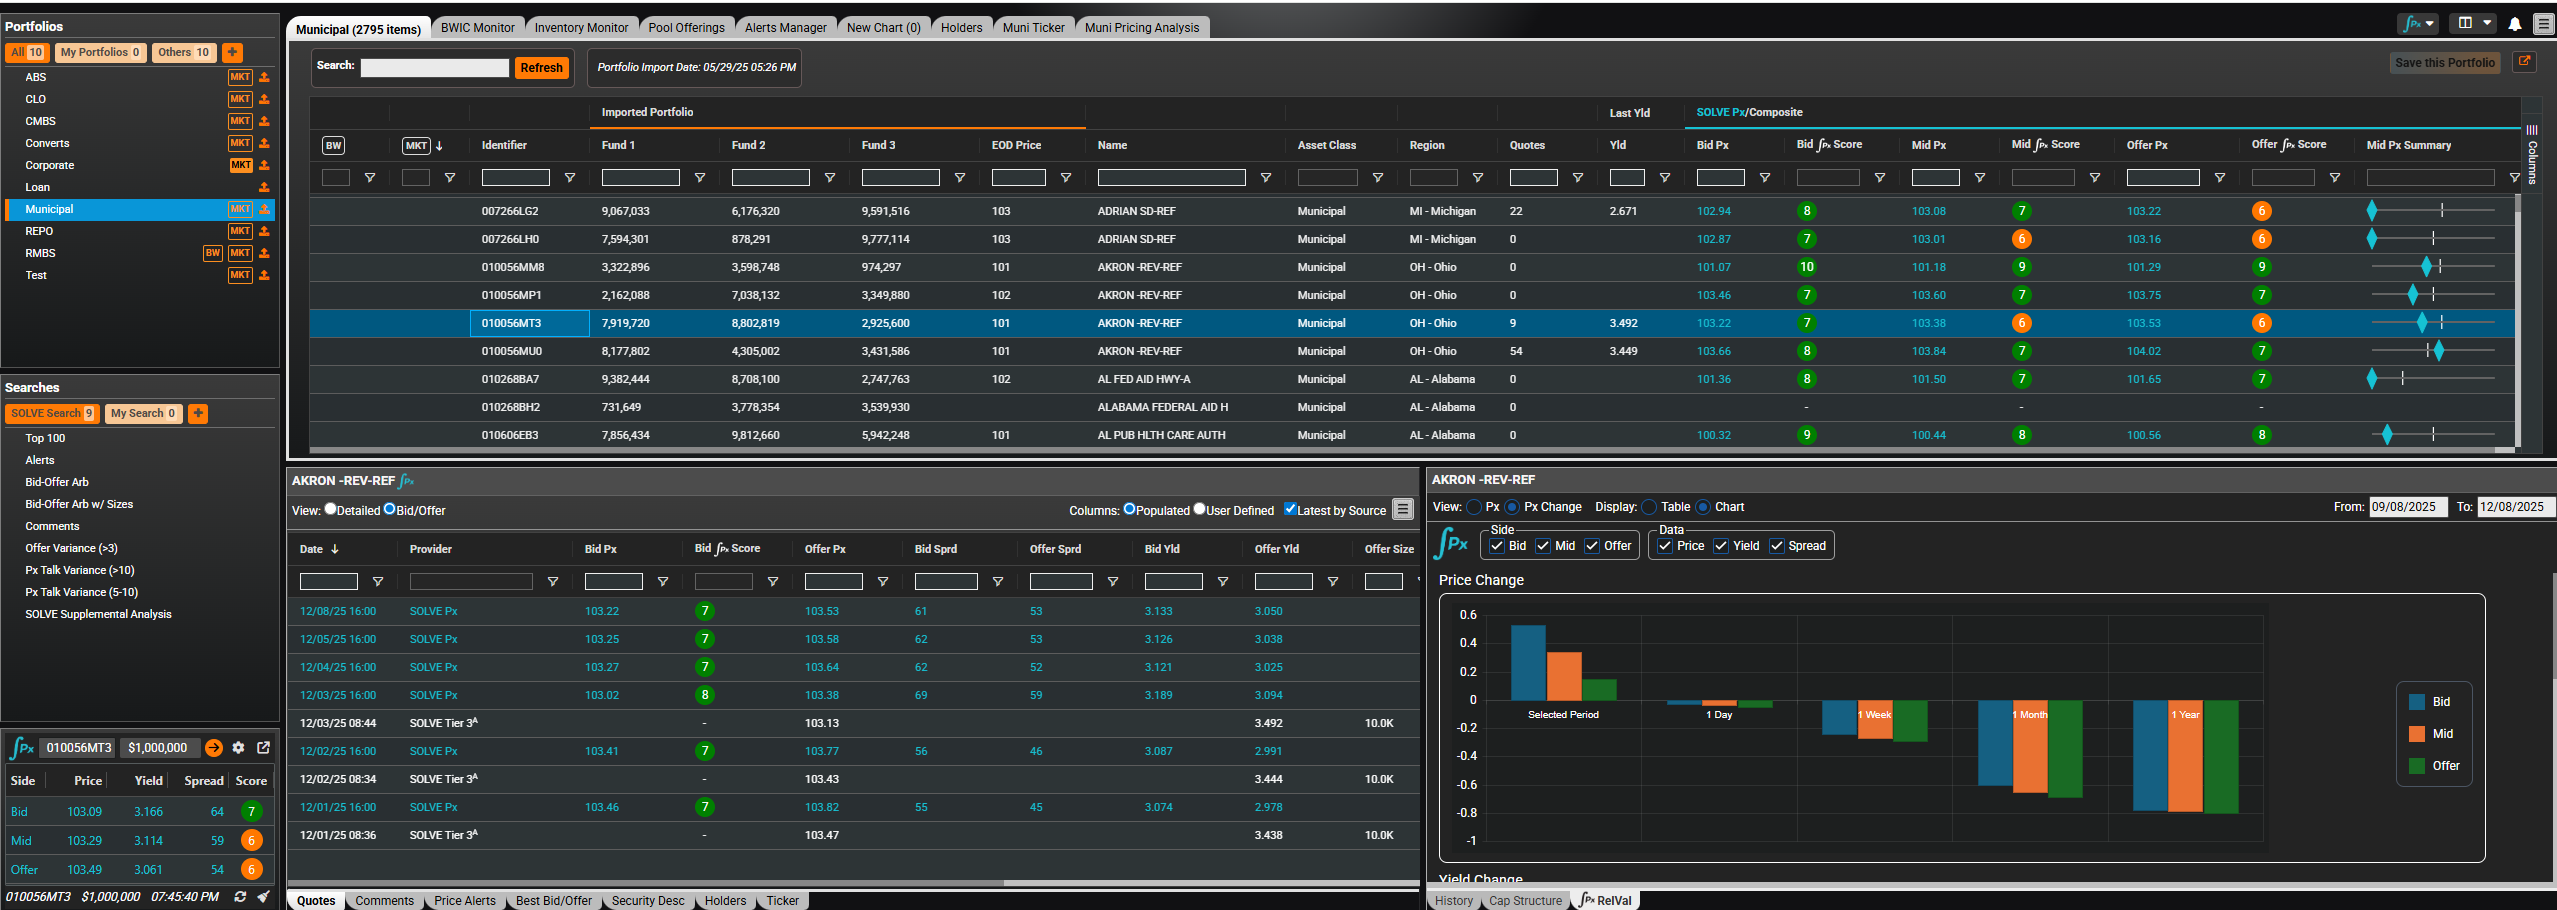2557x910 pixels.
Task: Click the upload icon next to Loan portfolio
Action: (264, 187)
